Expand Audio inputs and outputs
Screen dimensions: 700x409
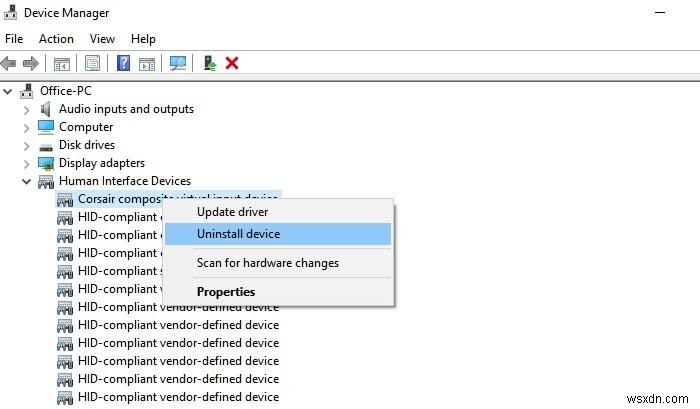pos(27,109)
